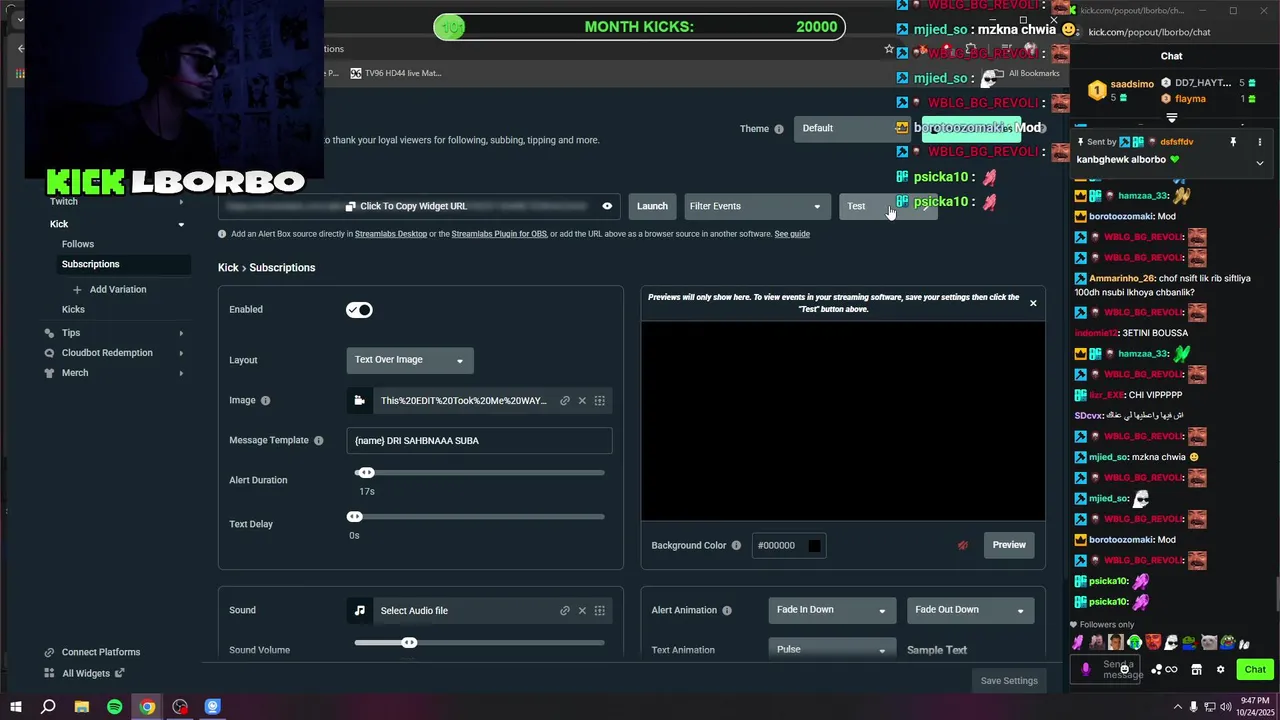Screen dimensions: 1280x720
Task: Open emoji picker smiley in message box
Action: coord(1124,668)
